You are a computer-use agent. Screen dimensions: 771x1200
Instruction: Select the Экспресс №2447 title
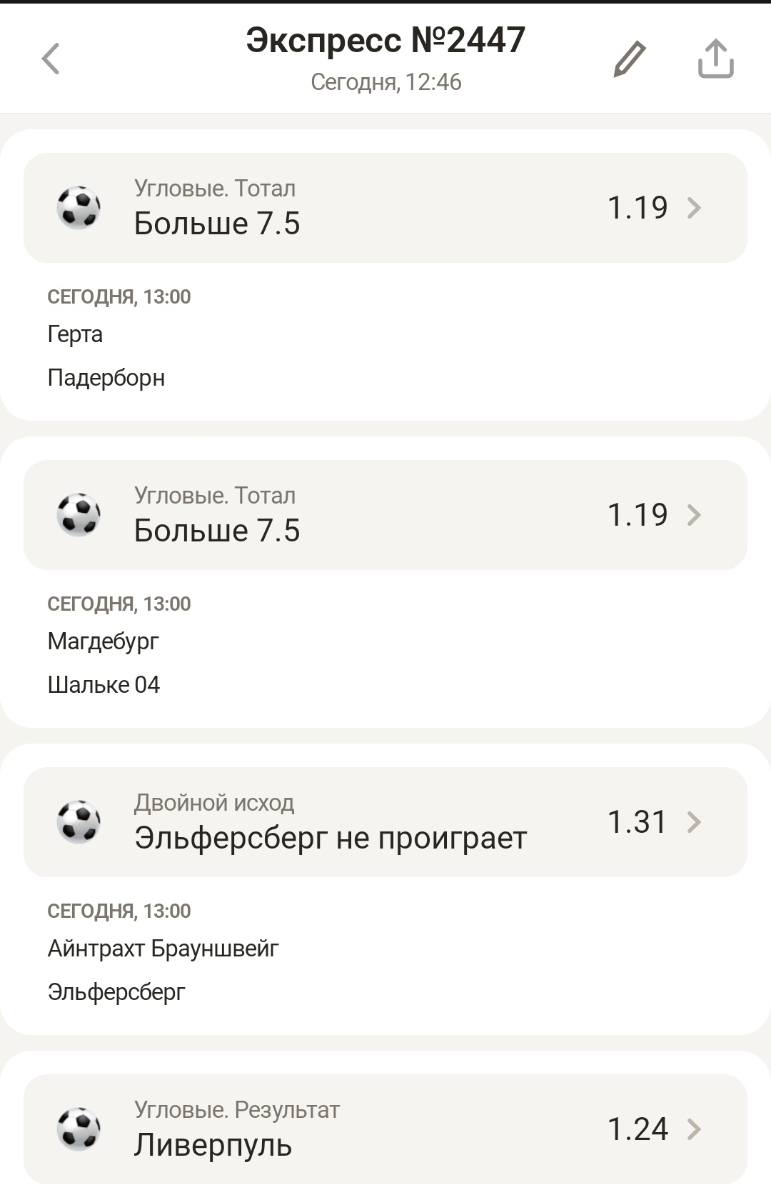[x=385, y=40]
